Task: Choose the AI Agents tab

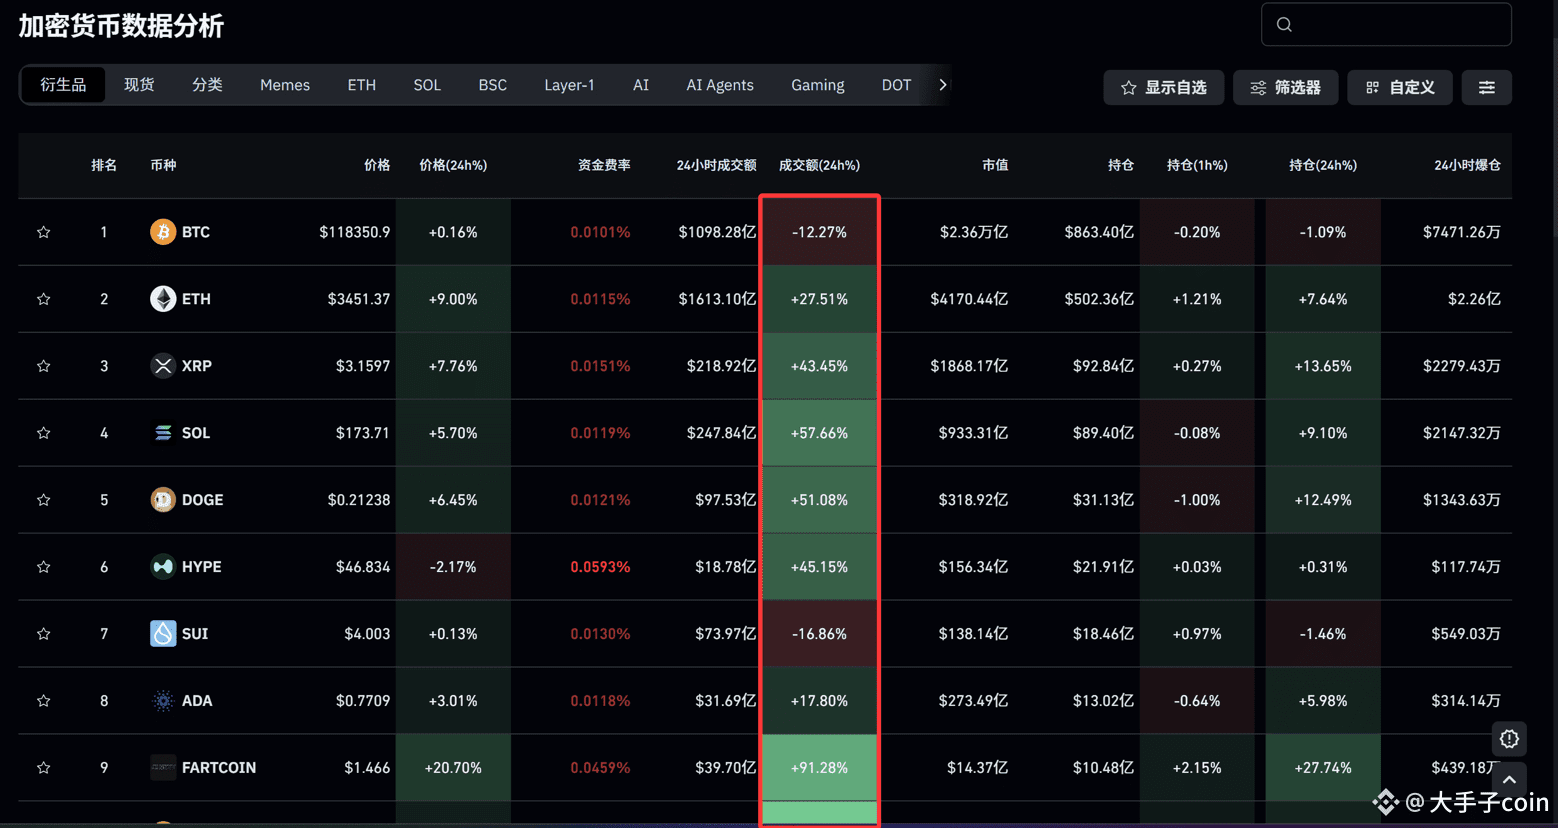Action: tap(720, 85)
